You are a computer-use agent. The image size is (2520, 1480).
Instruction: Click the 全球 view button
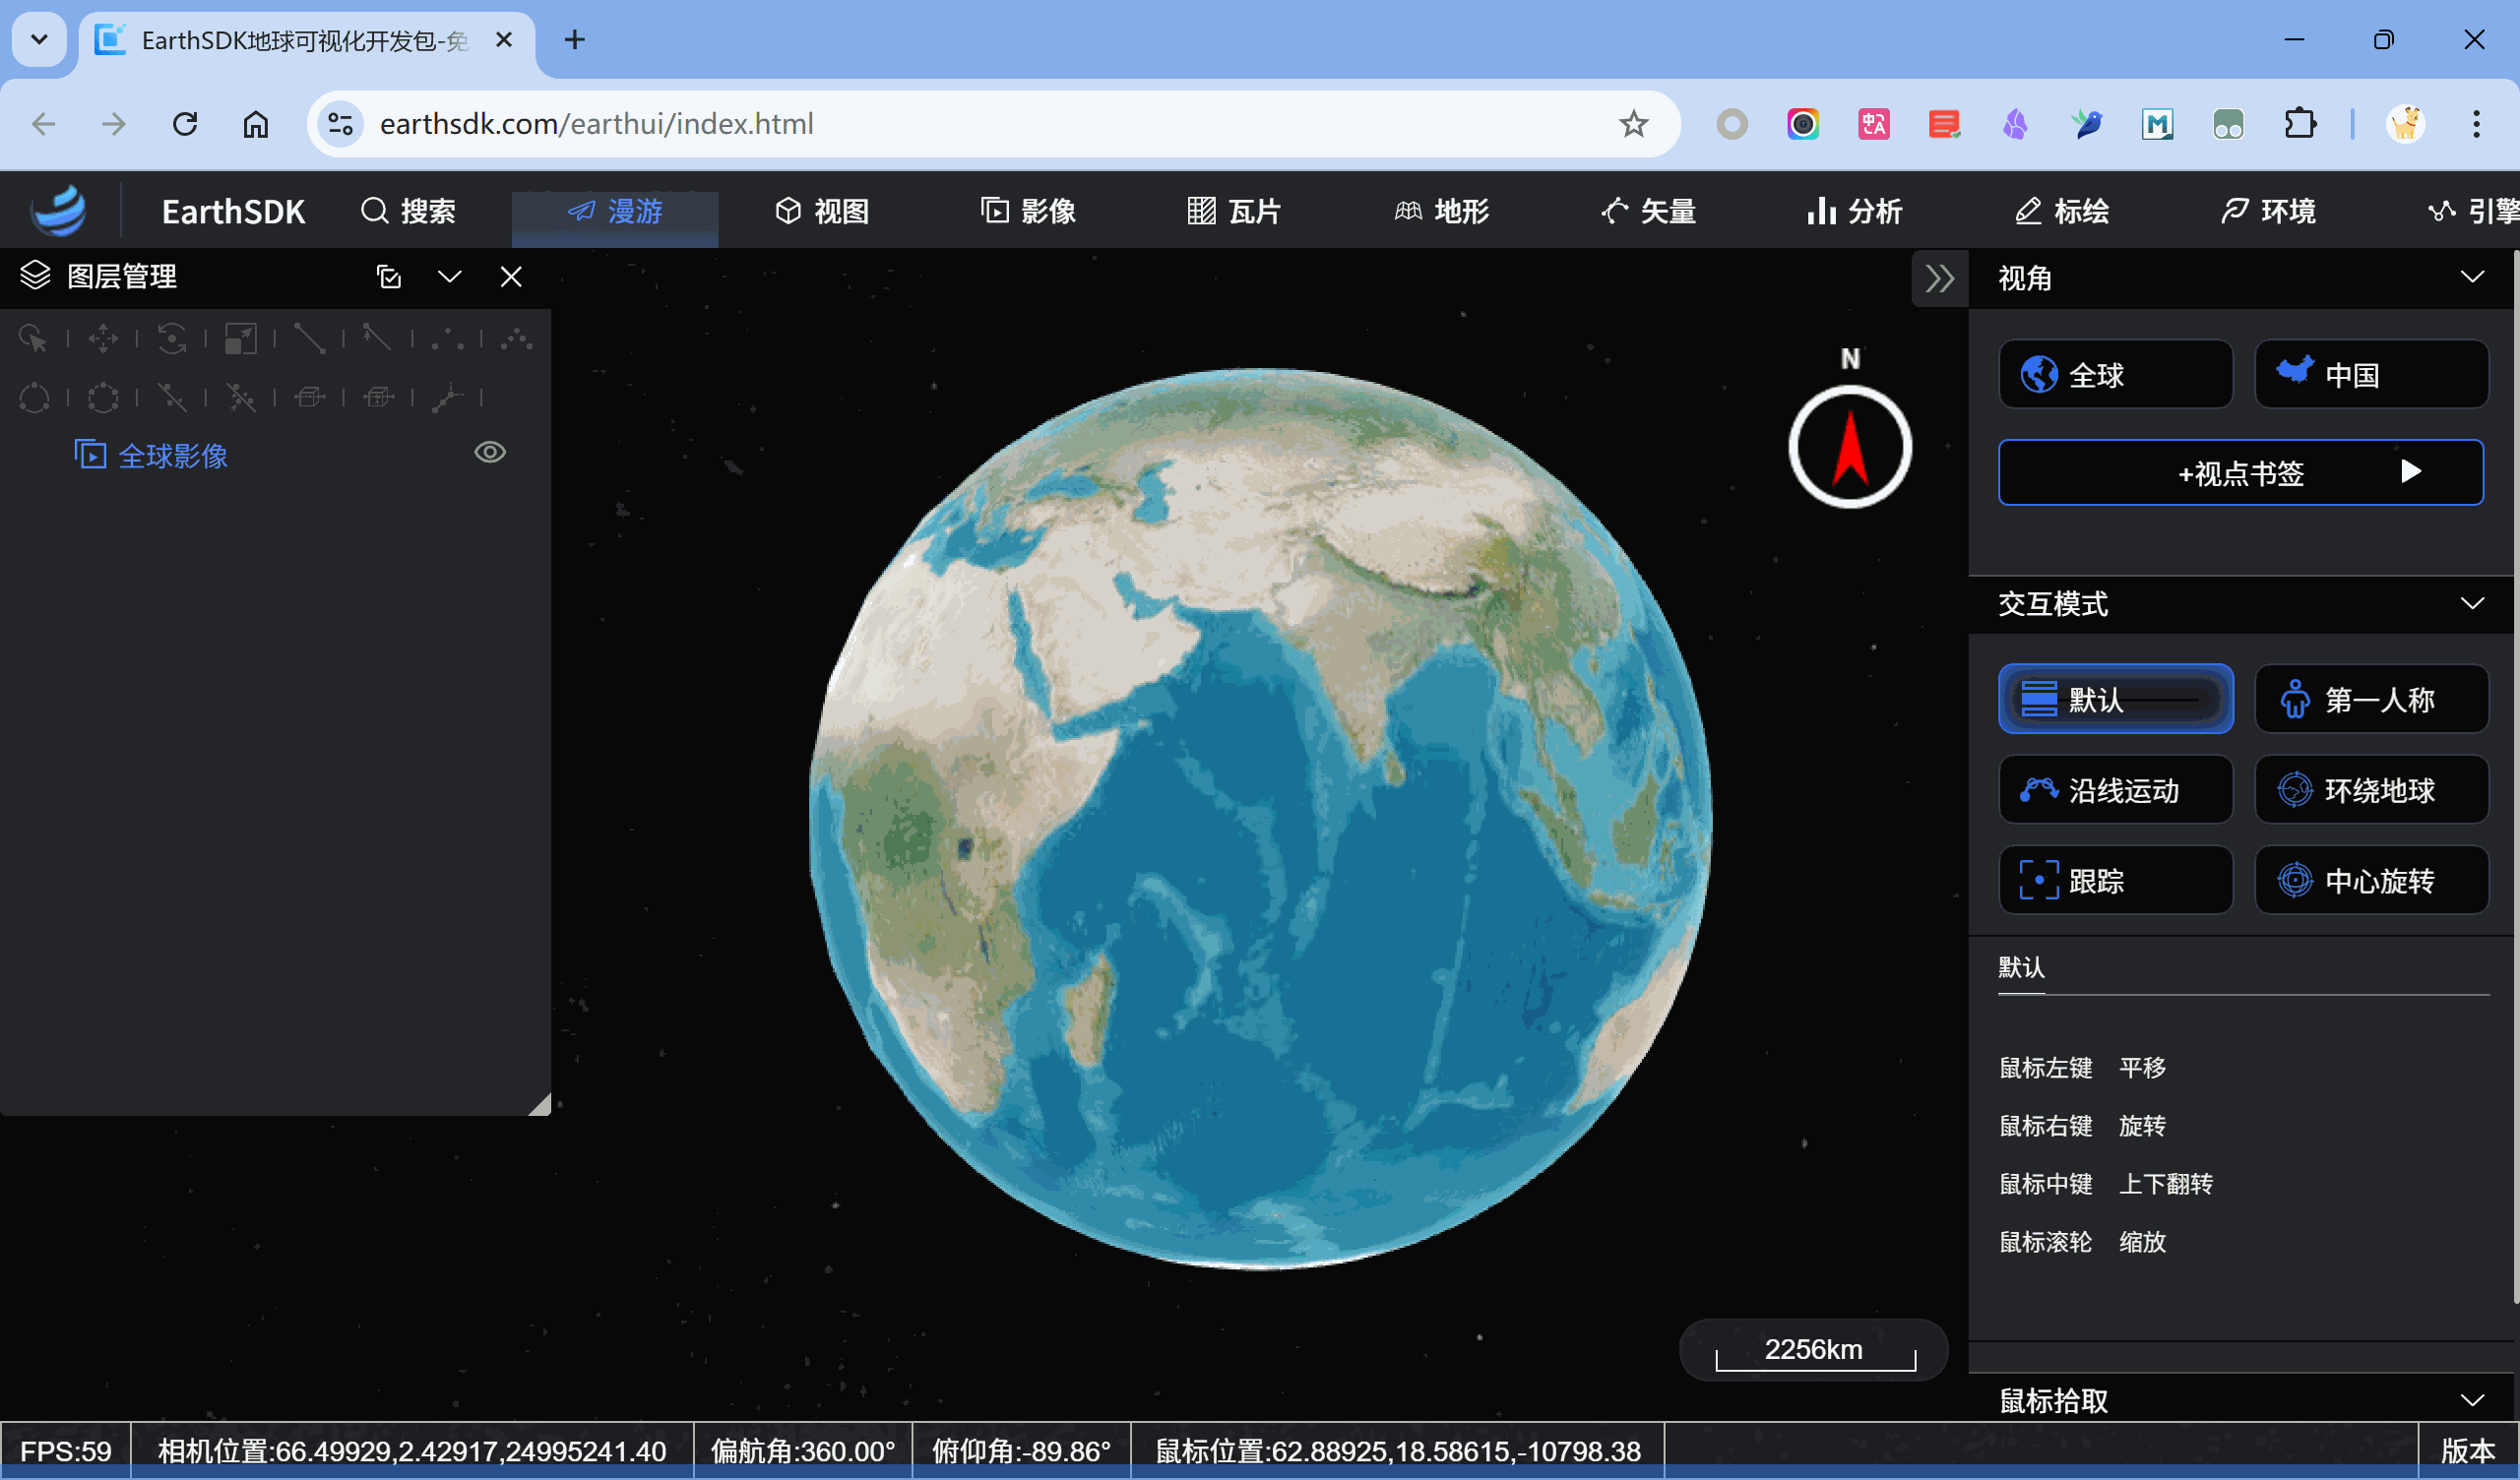pyautogui.click(x=2115, y=375)
